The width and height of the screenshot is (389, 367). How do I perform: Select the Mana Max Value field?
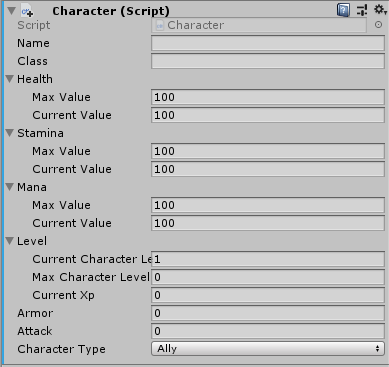pos(268,205)
